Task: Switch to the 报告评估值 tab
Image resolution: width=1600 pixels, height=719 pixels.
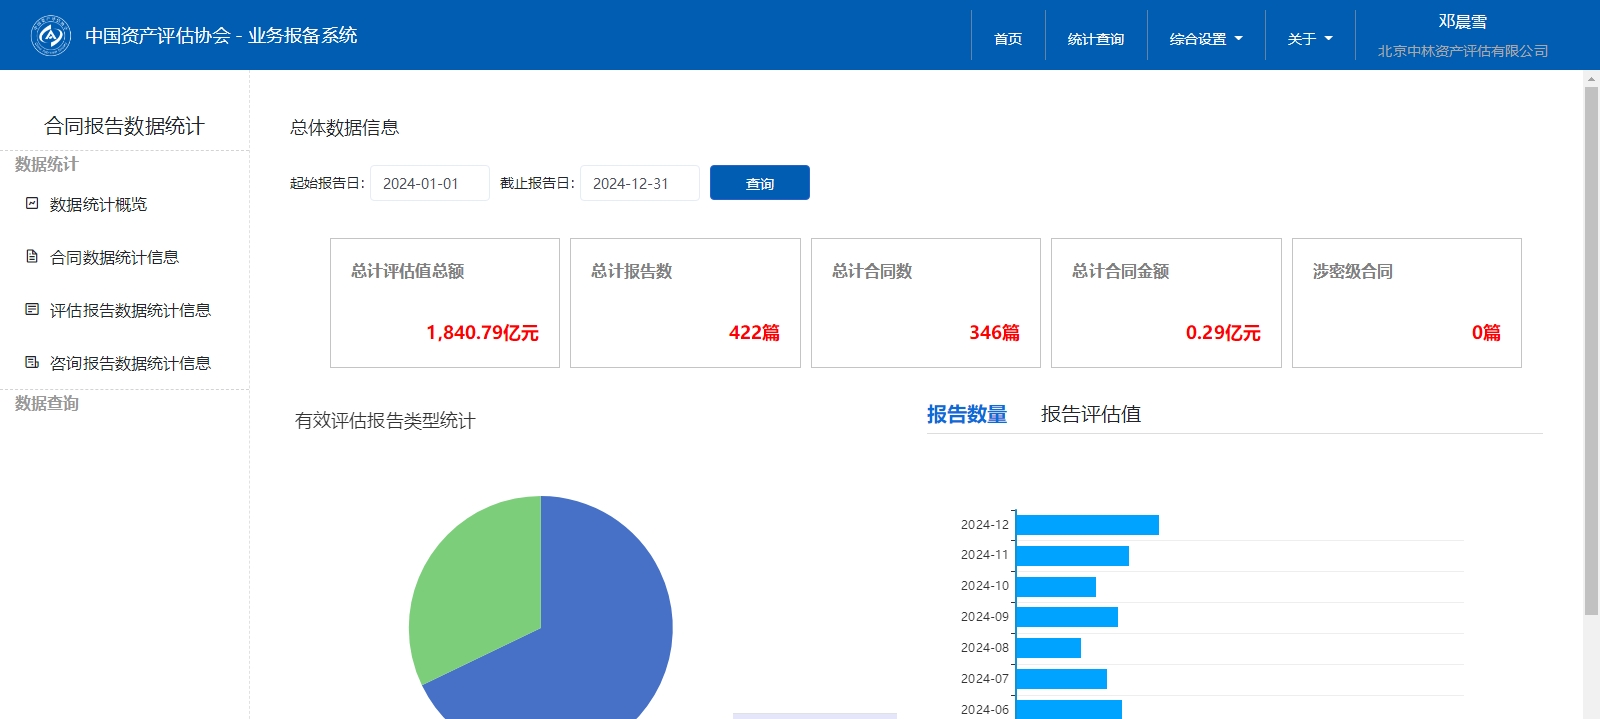Action: [1090, 414]
